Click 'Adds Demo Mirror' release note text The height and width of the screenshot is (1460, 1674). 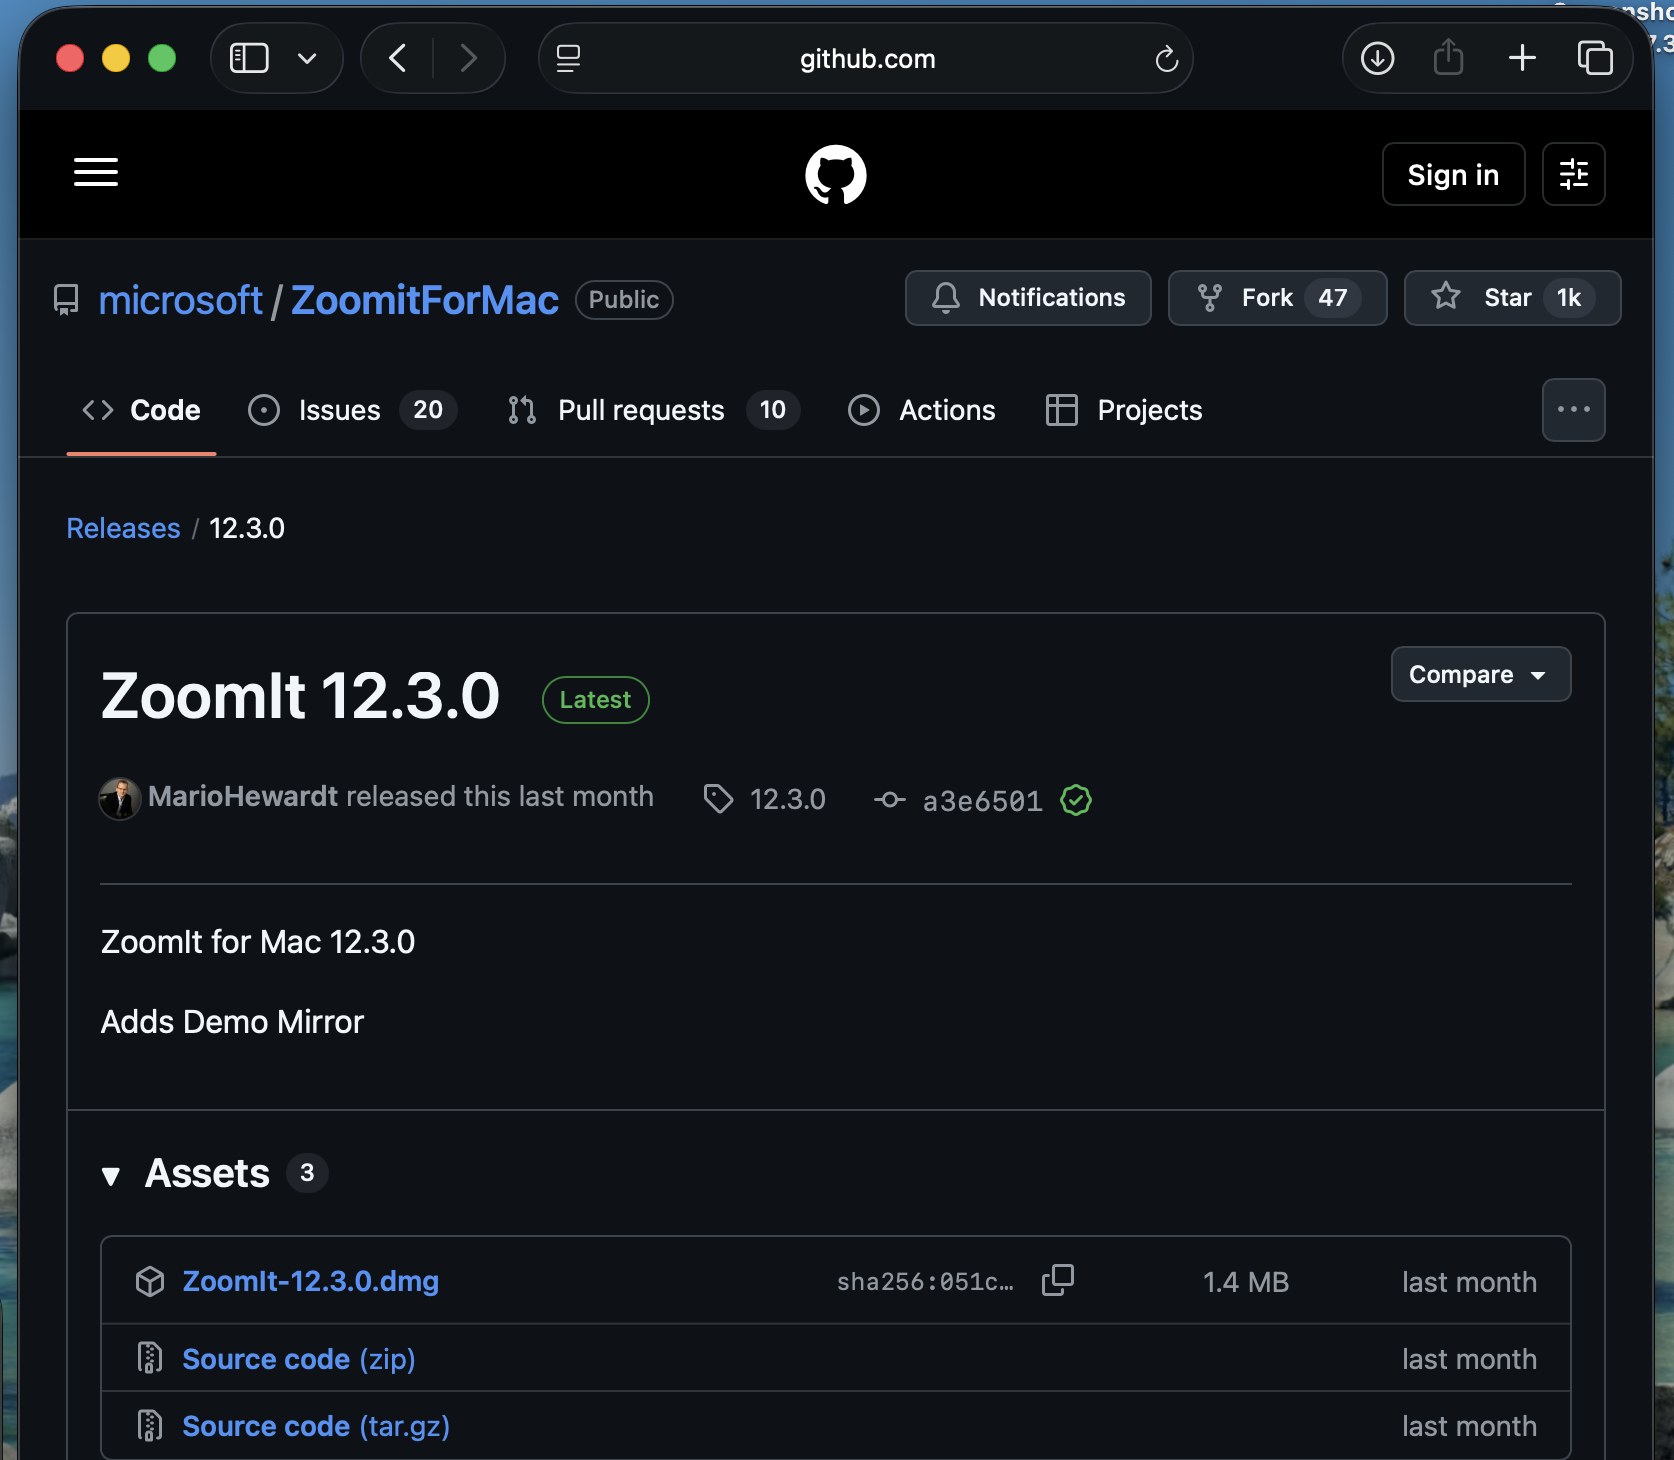point(232,1022)
